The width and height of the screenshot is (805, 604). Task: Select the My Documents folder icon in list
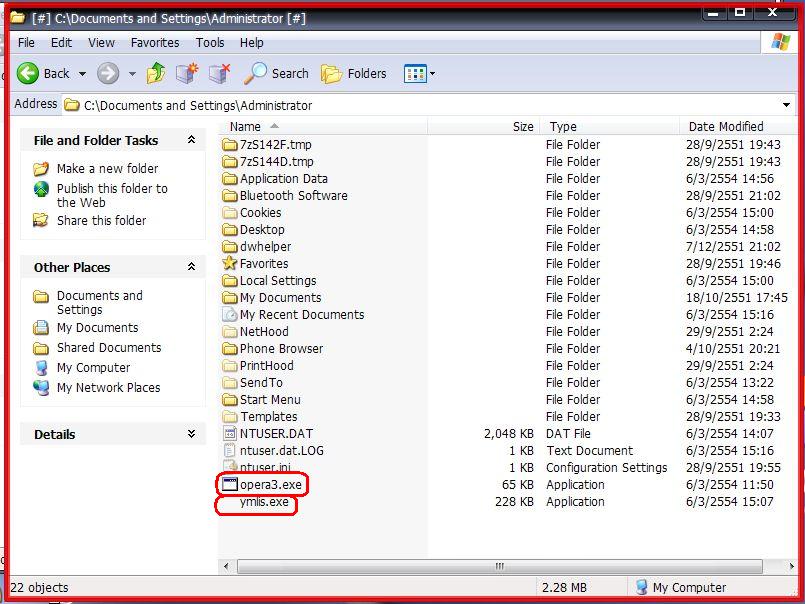[230, 297]
